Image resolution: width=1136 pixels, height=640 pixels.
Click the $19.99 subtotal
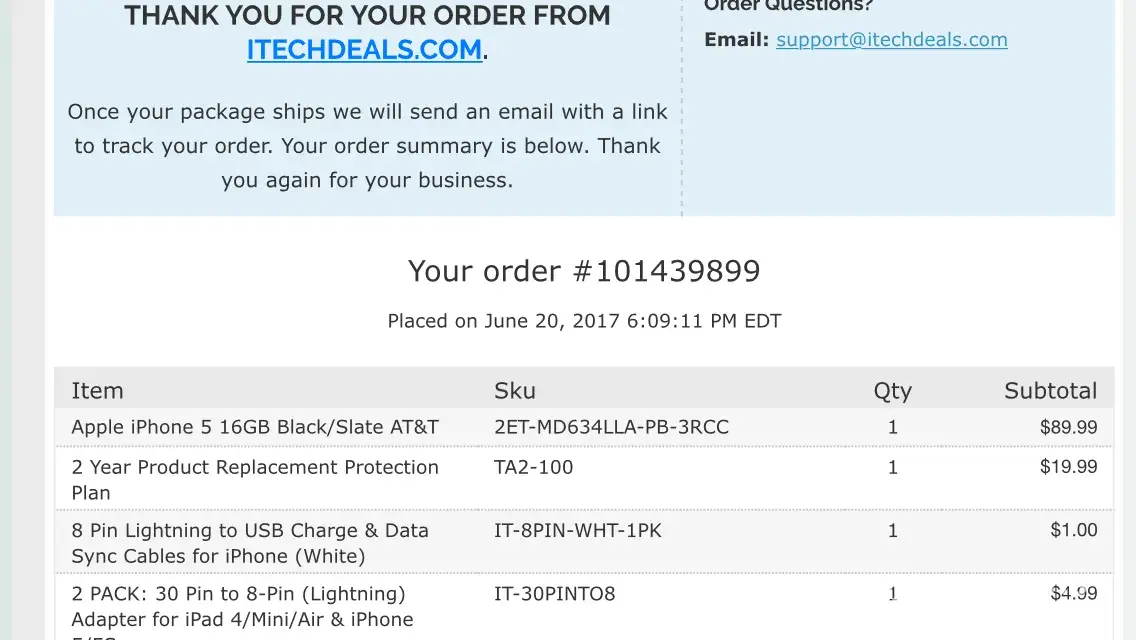coord(1068,467)
